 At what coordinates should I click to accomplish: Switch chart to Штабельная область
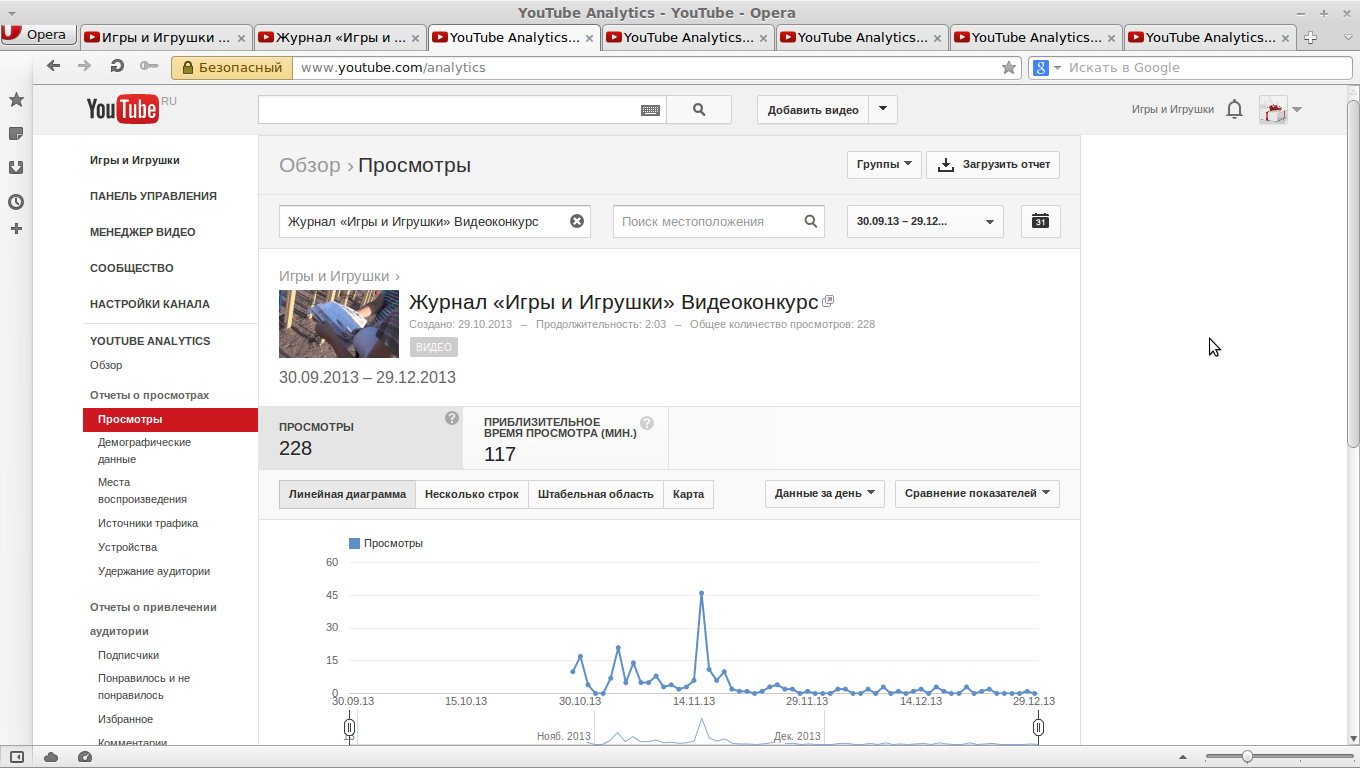[595, 494]
